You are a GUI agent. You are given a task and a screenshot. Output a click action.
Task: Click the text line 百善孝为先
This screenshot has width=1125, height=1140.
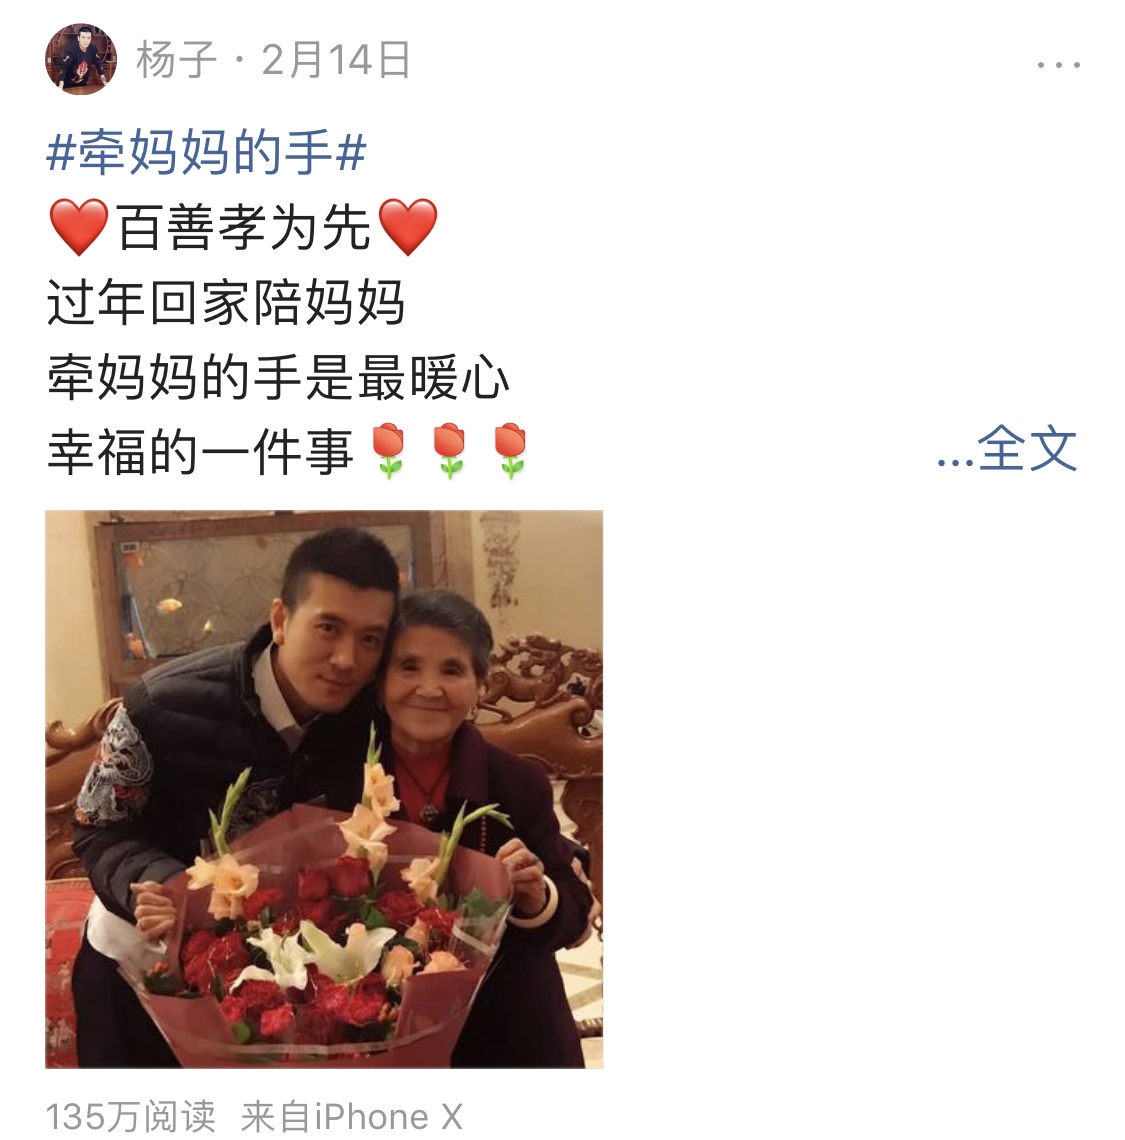[x=244, y=227]
